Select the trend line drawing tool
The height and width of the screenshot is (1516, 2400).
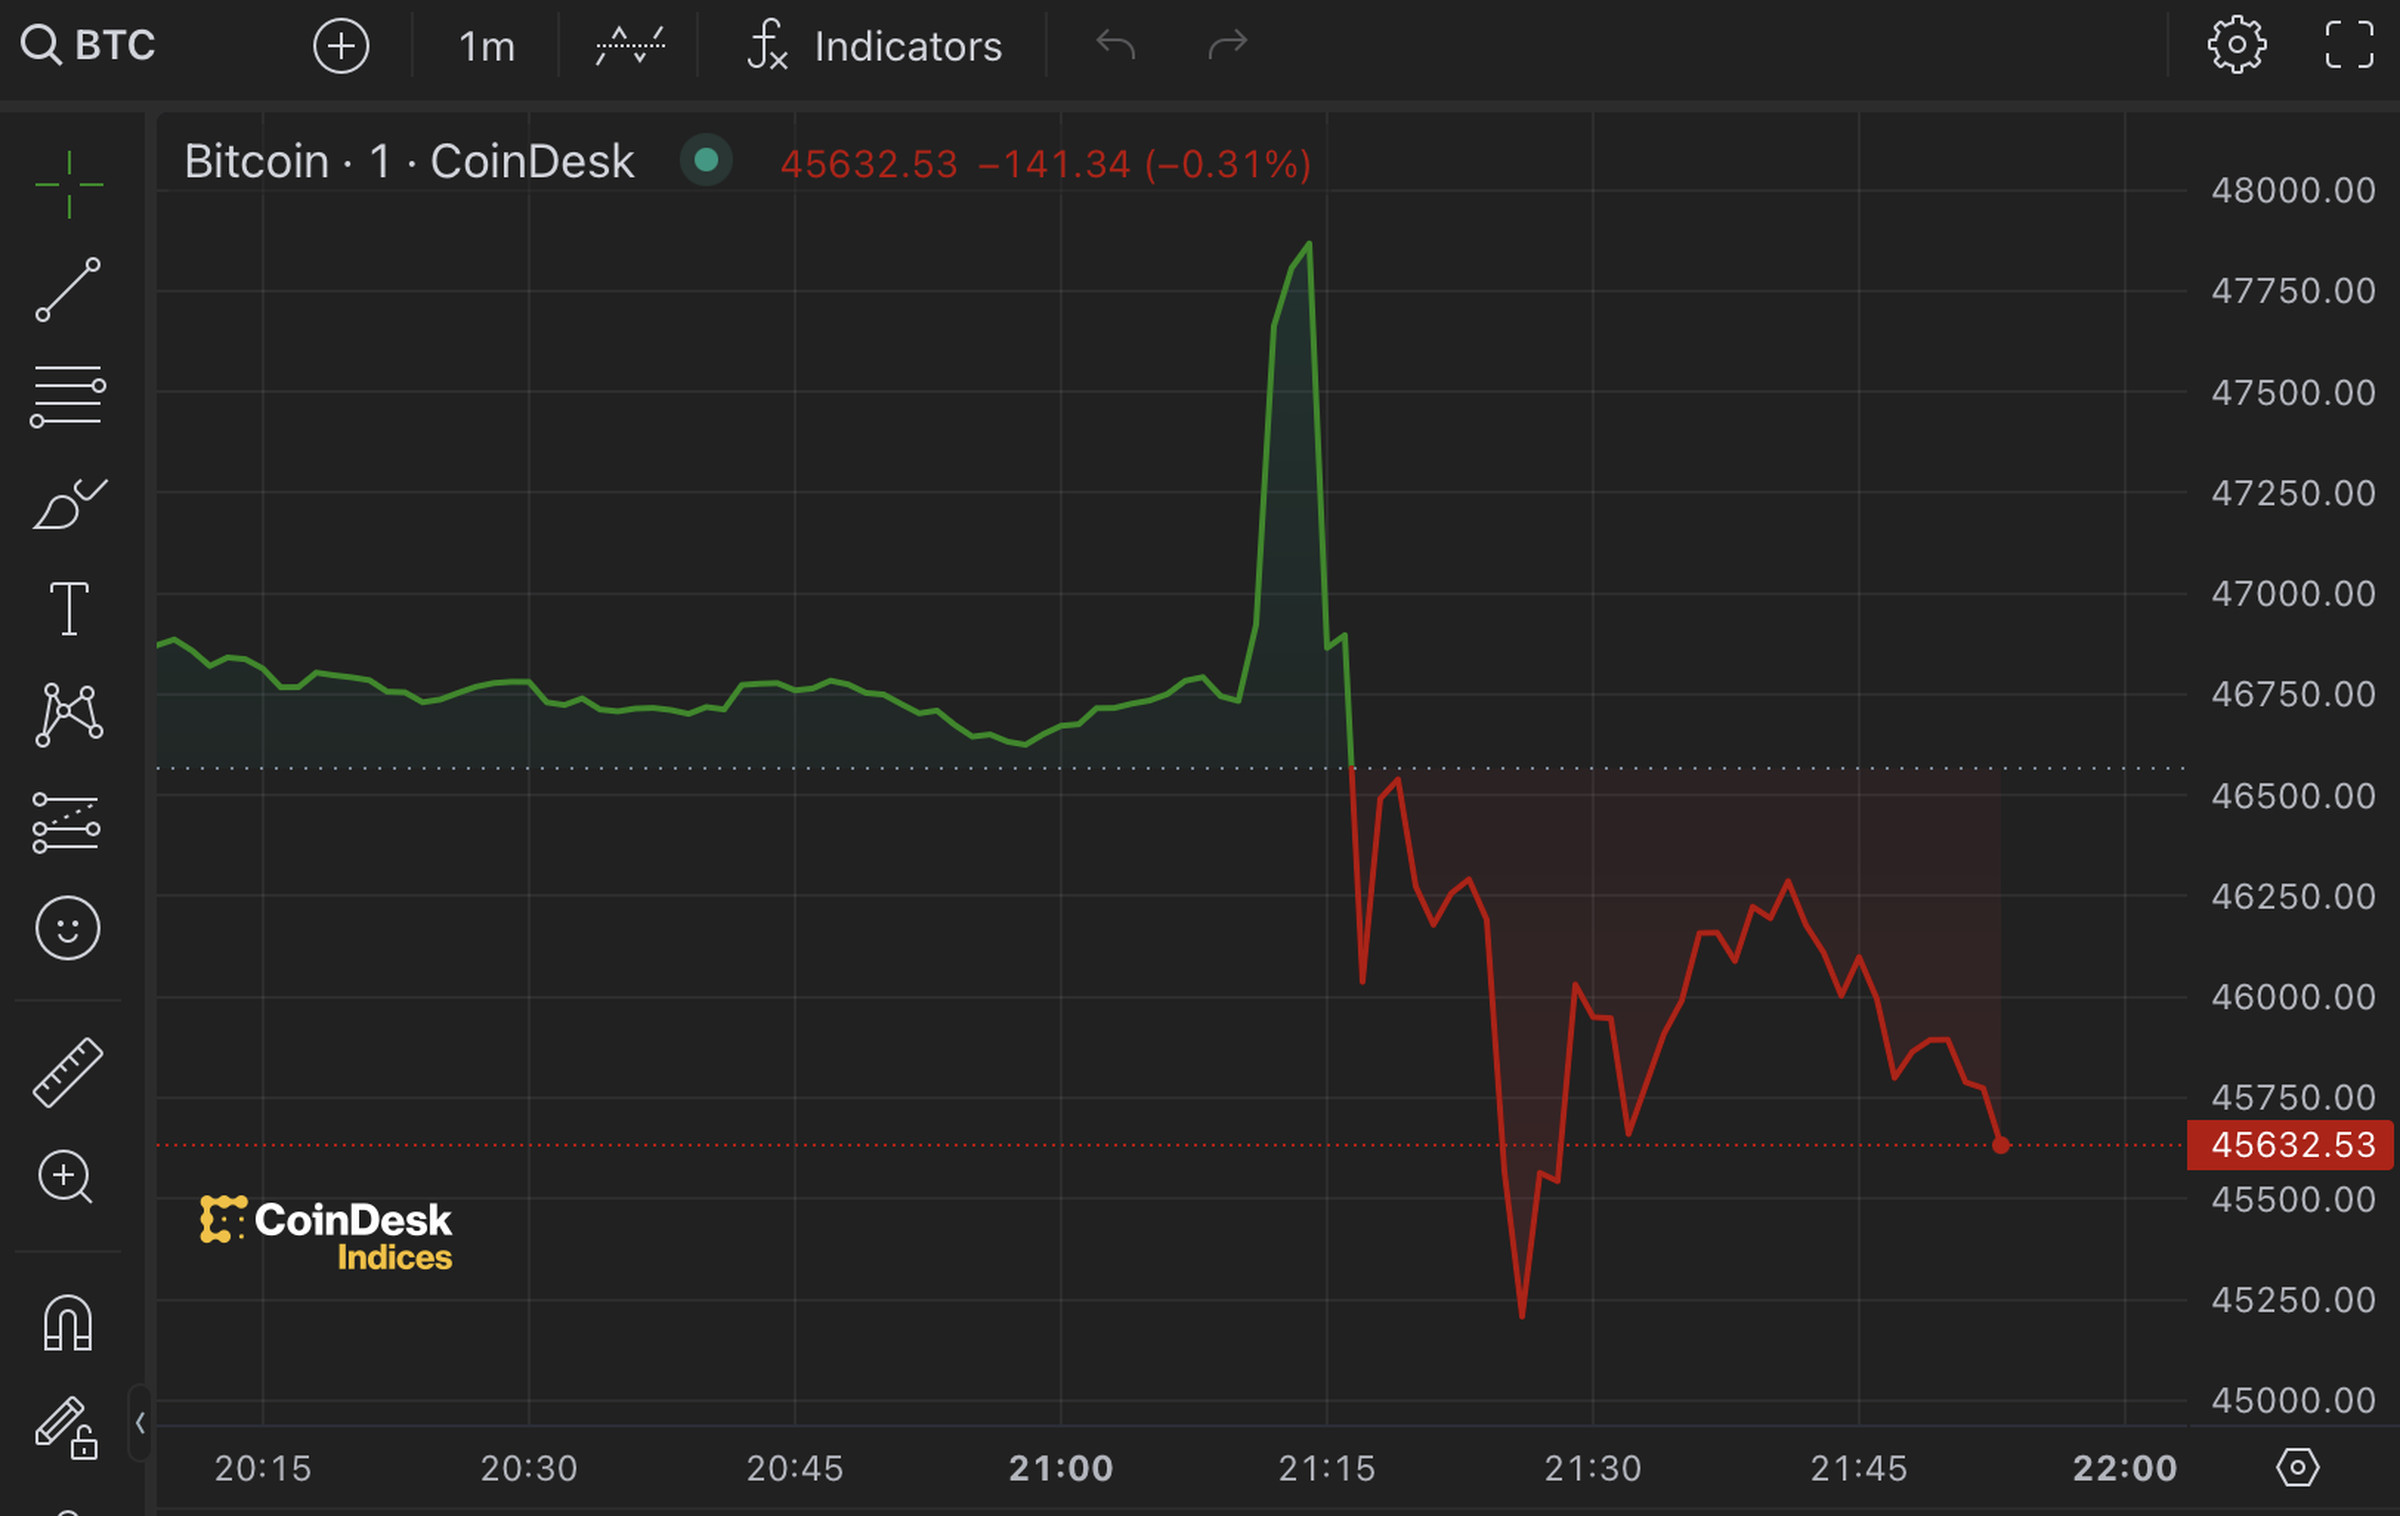click(x=68, y=290)
